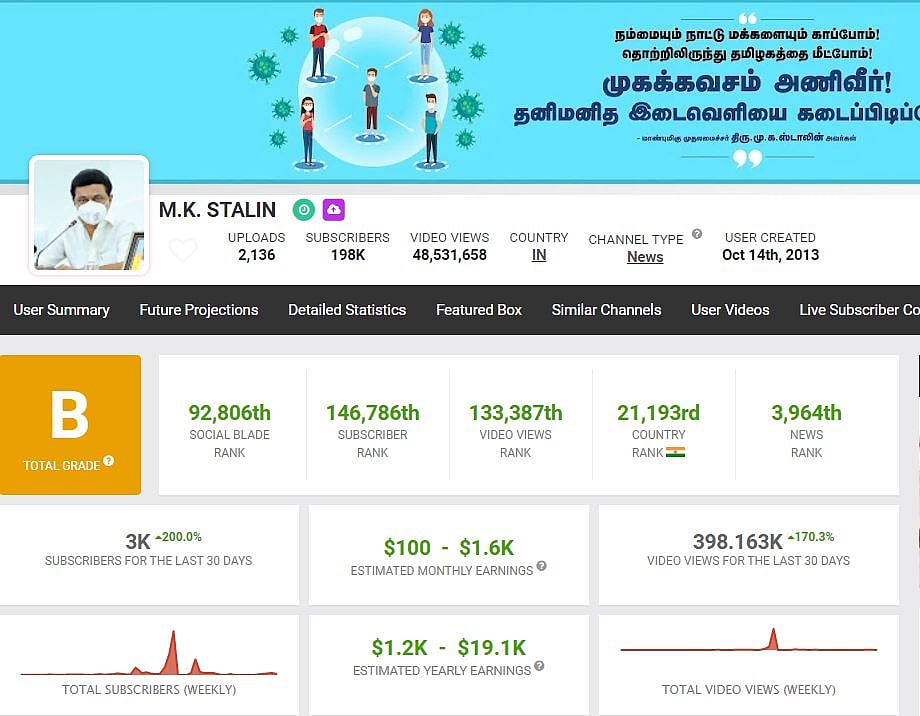This screenshot has height=716, width=920.
Task: Click the Total Subscribers weekly chart
Action: [149, 655]
